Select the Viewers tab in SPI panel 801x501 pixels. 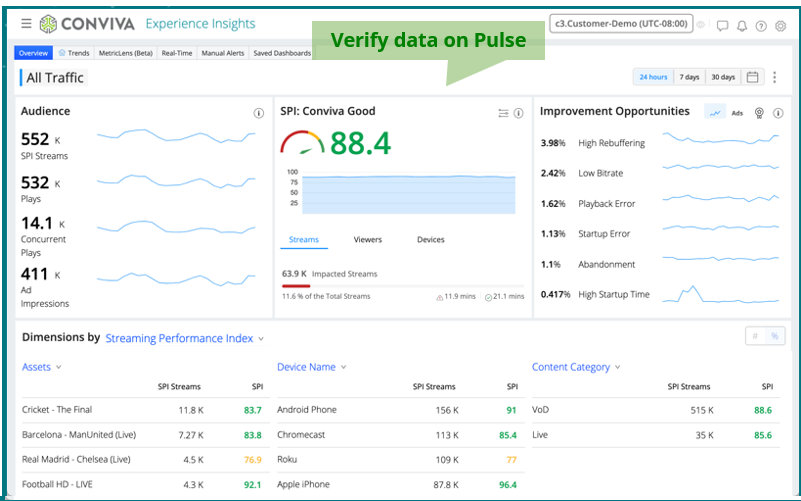click(x=367, y=240)
